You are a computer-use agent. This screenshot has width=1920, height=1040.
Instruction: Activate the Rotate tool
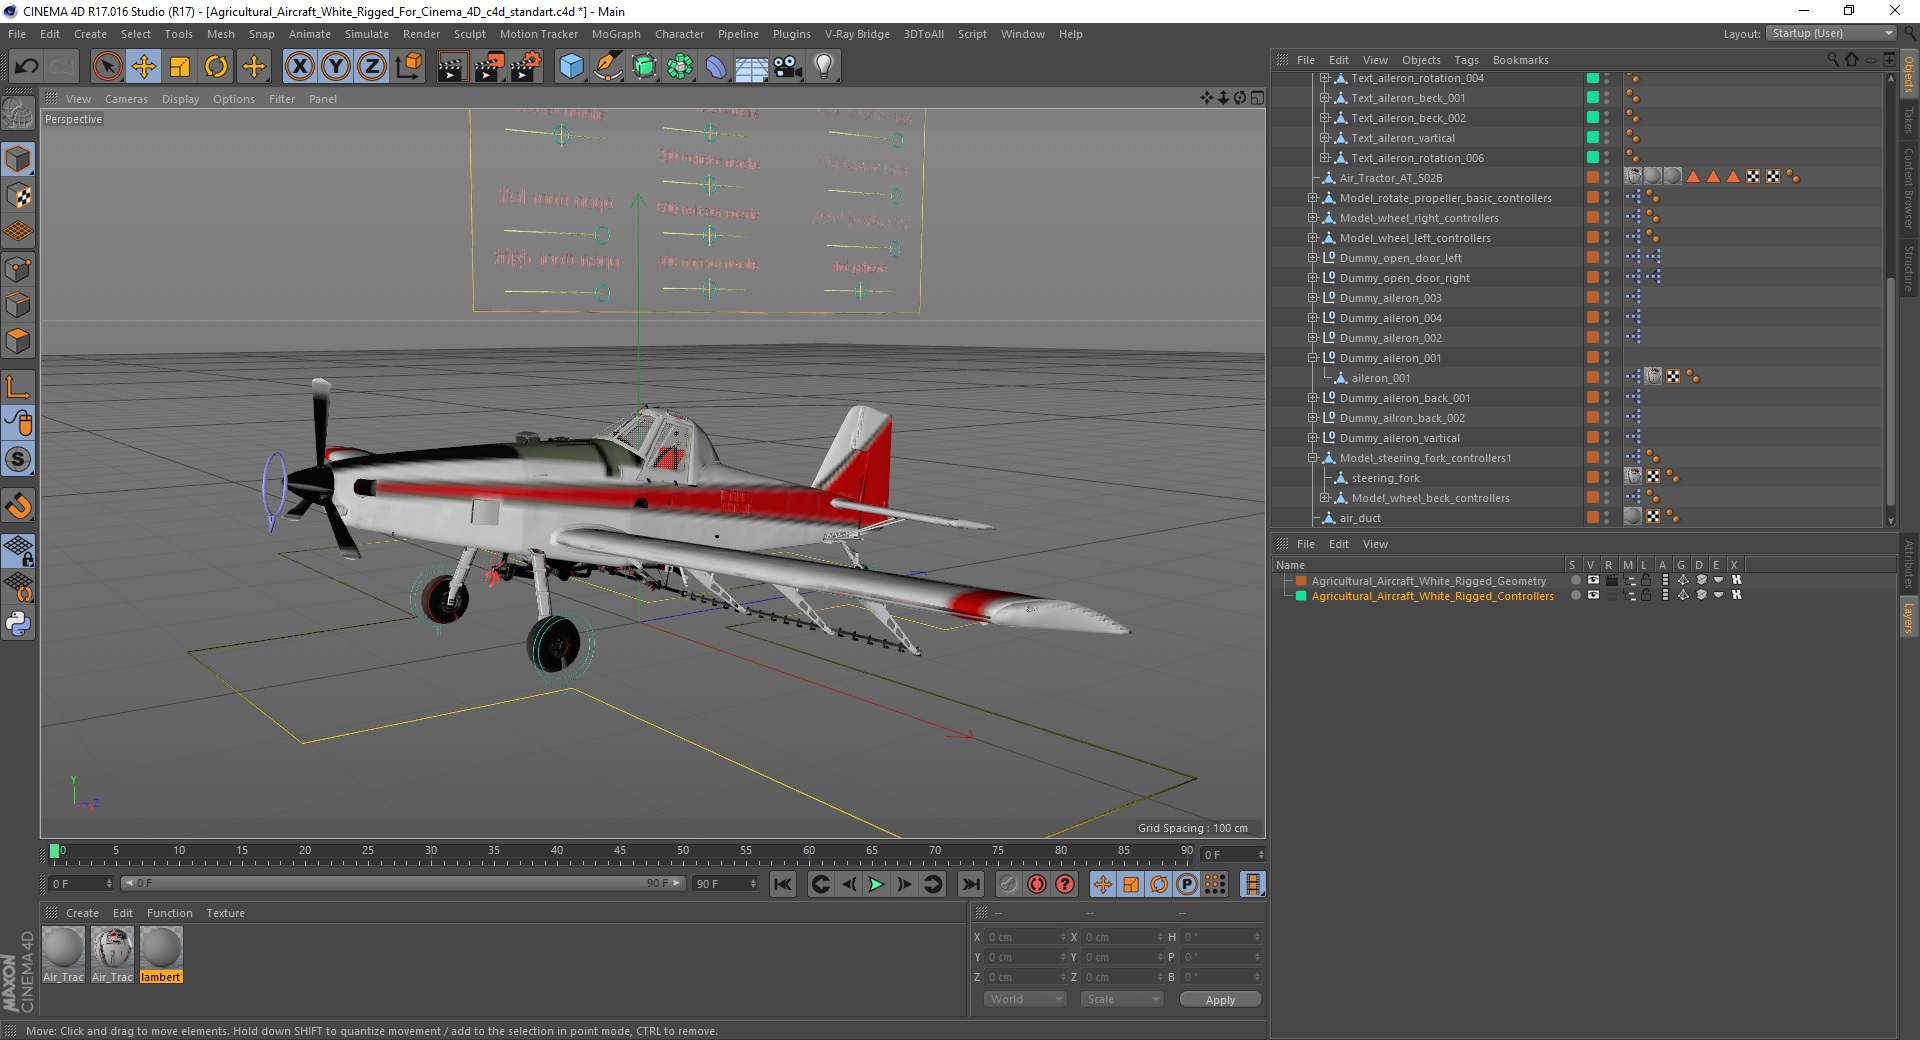click(x=216, y=67)
